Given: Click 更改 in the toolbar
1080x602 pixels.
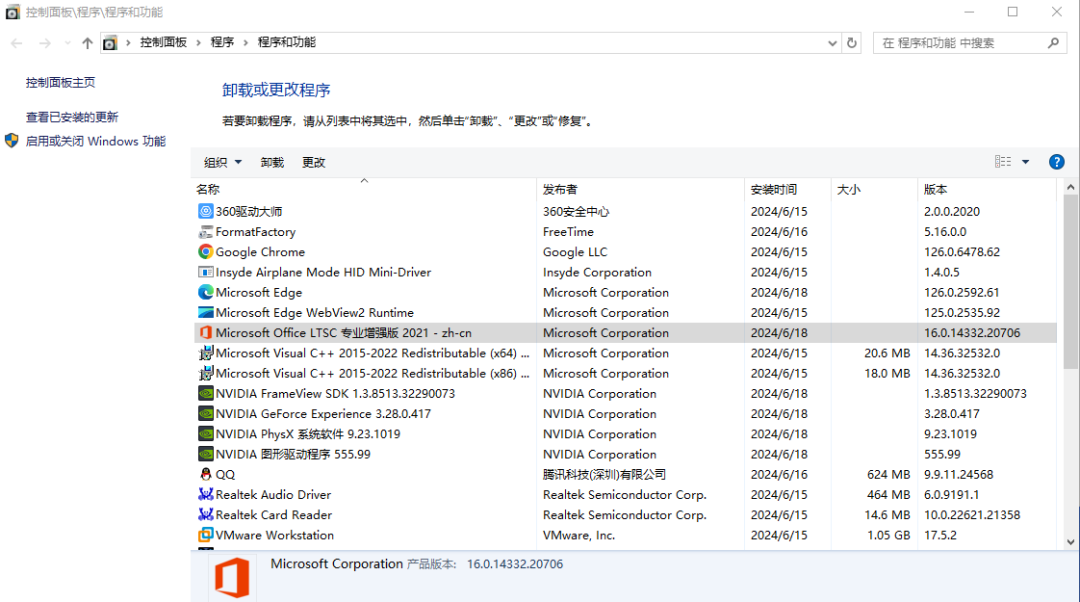Looking at the screenshot, I should pos(313,163).
